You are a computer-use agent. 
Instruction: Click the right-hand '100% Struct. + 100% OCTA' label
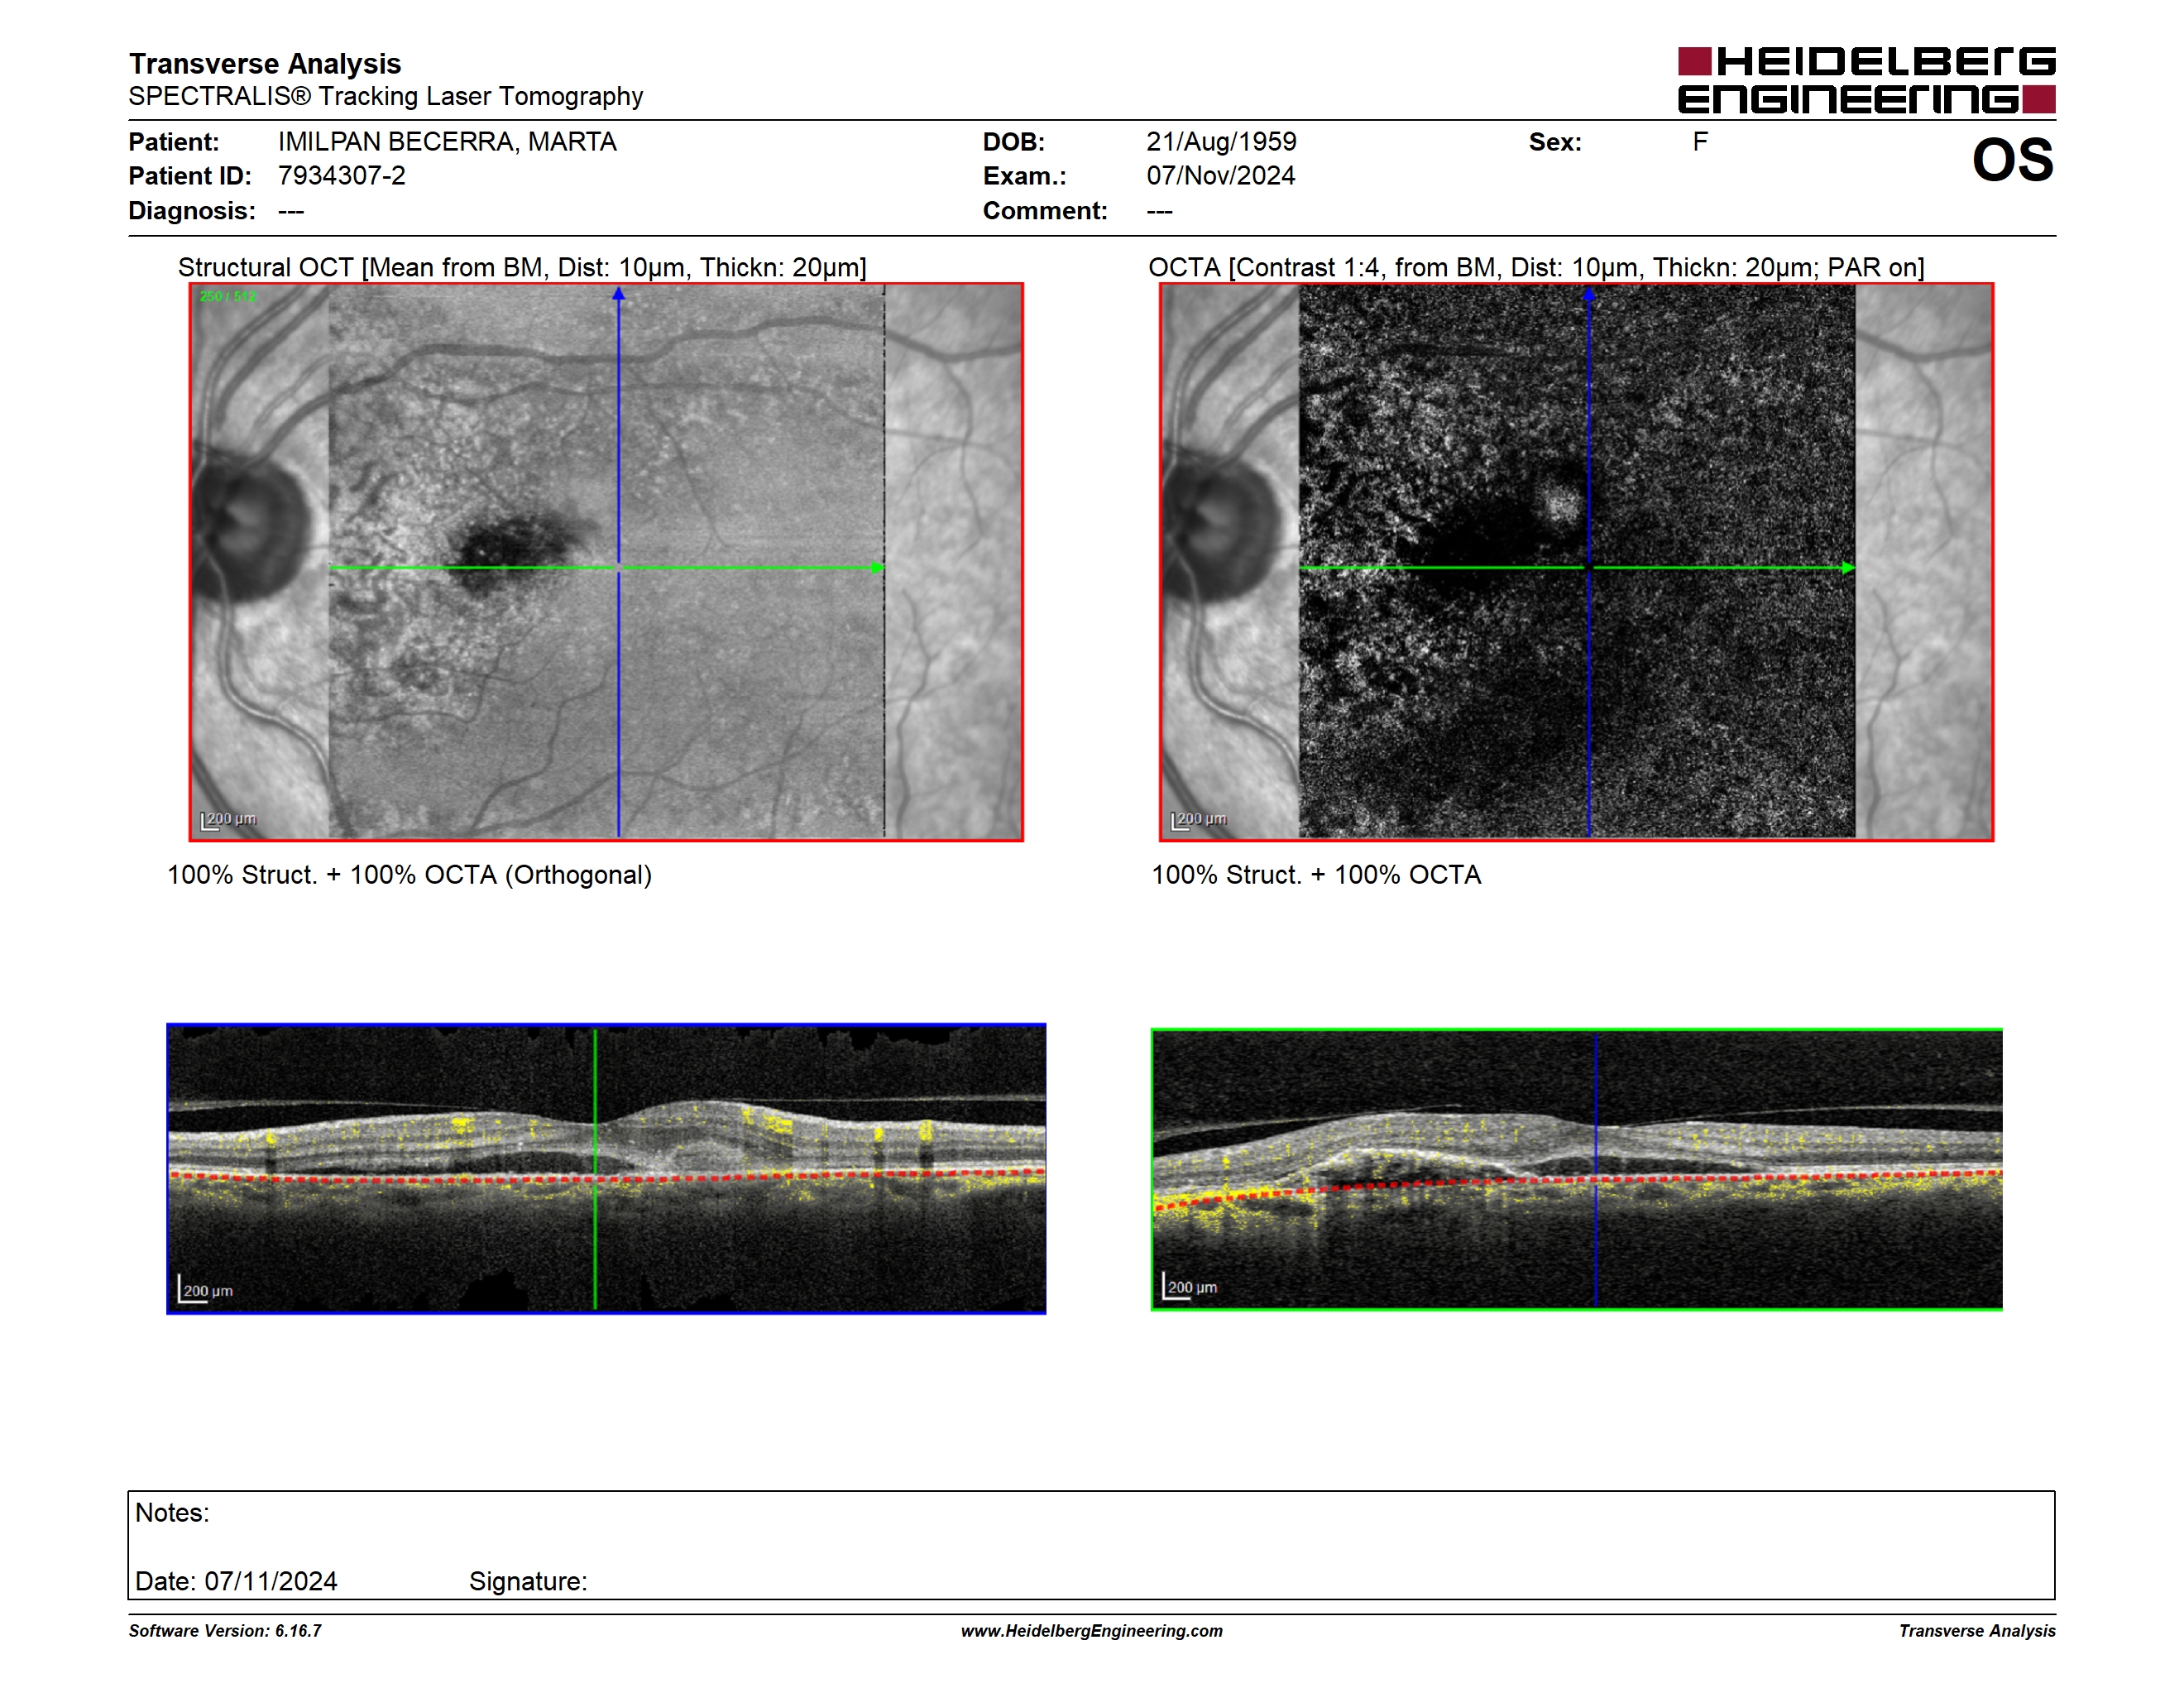[1316, 875]
